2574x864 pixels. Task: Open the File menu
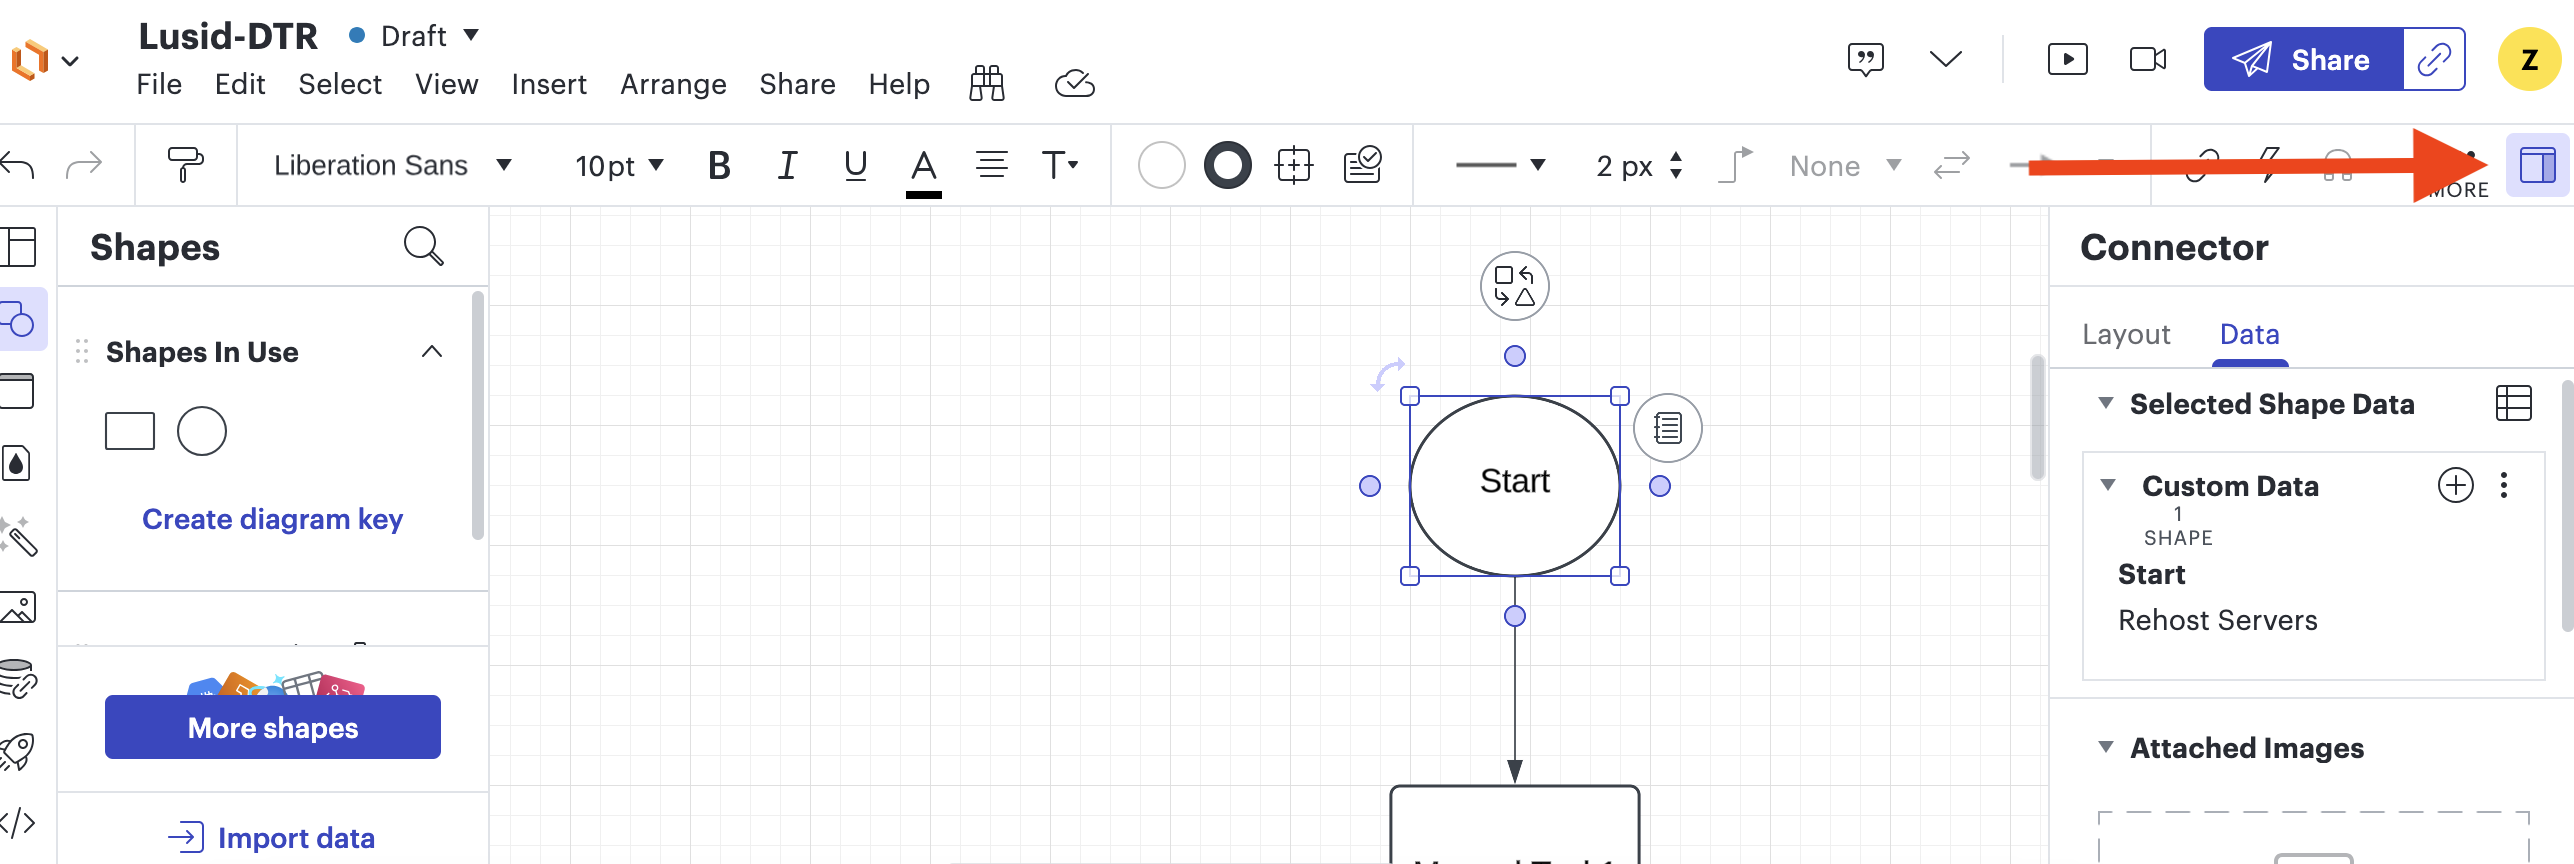point(159,84)
